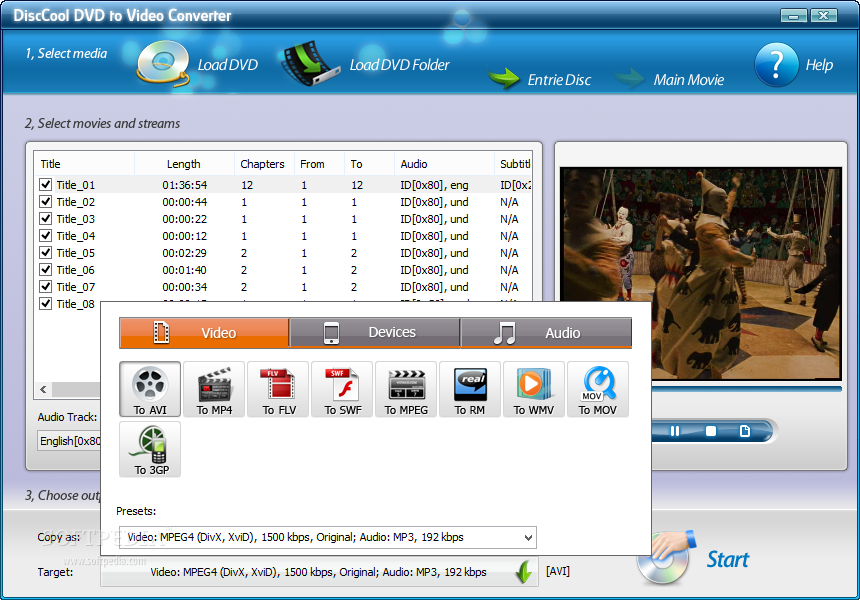Select the To RM format
The image size is (860, 600).
[470, 389]
